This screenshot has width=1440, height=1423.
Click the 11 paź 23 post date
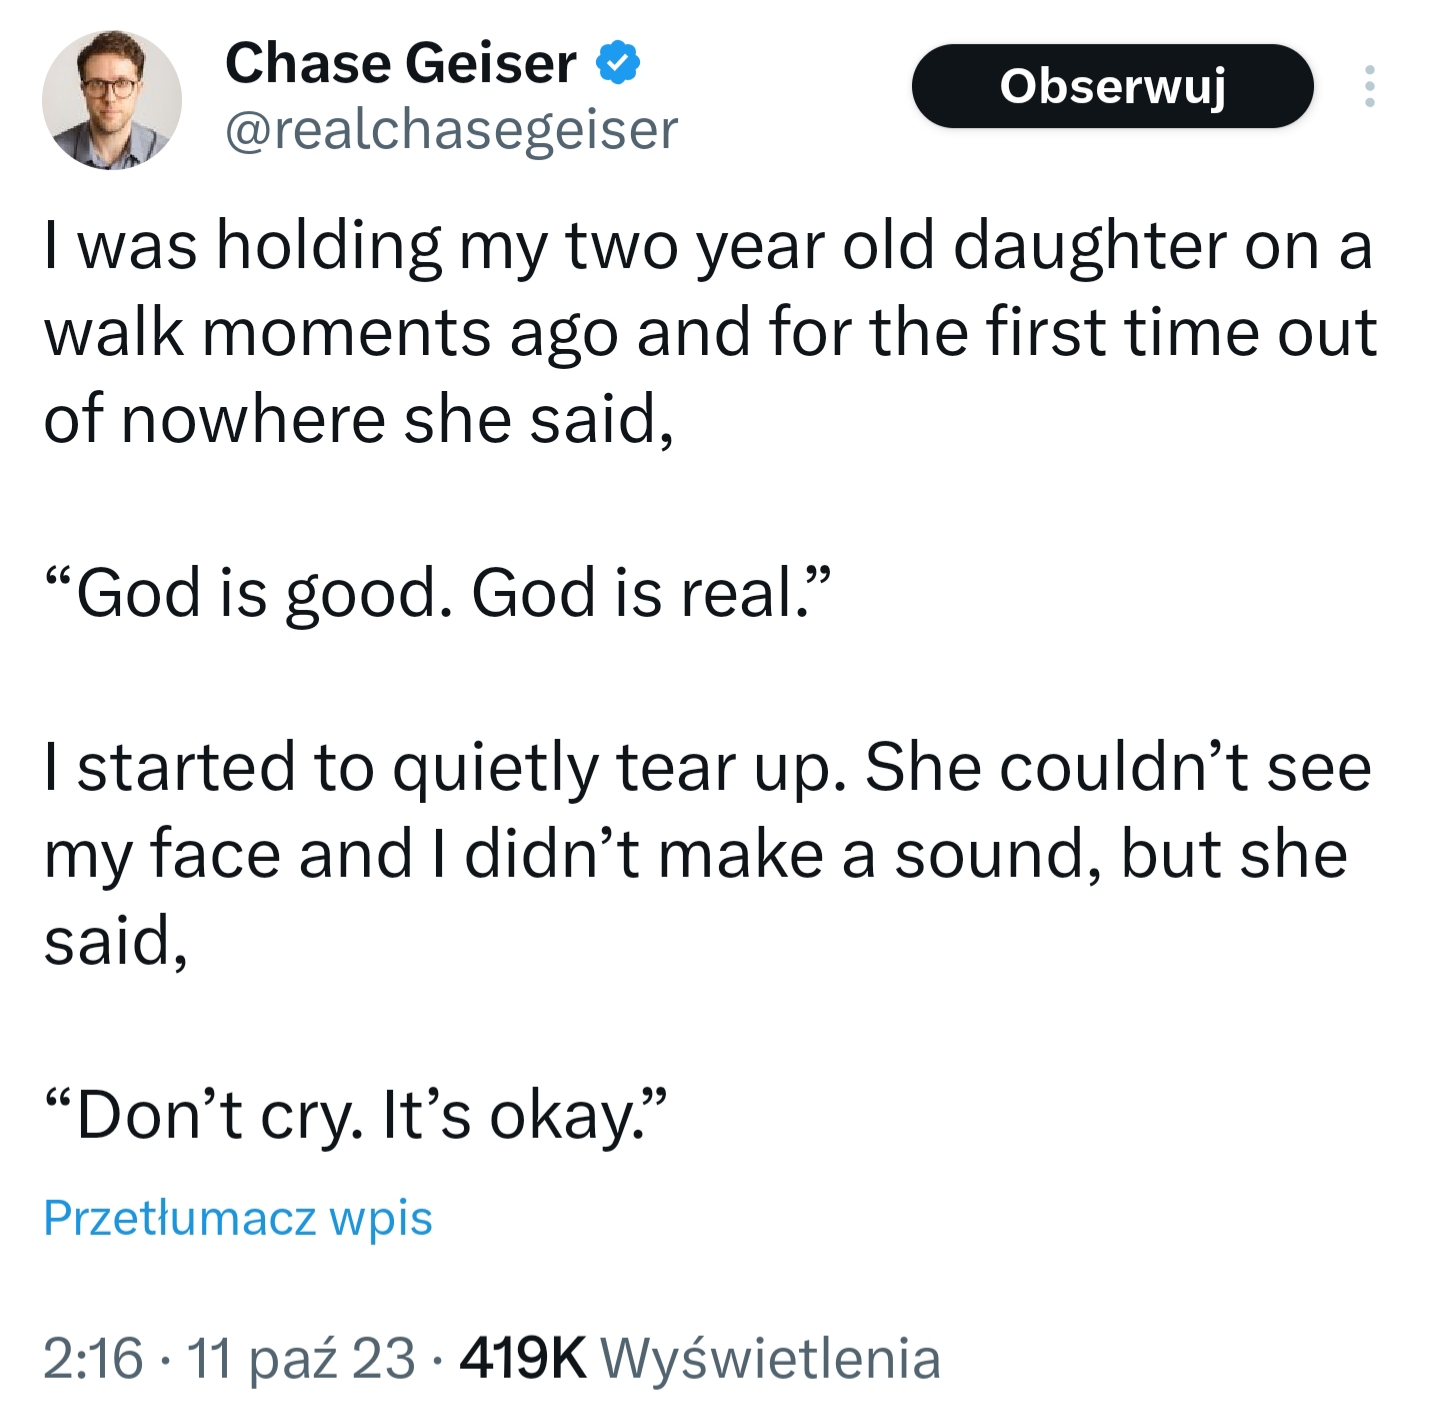tap(300, 1357)
